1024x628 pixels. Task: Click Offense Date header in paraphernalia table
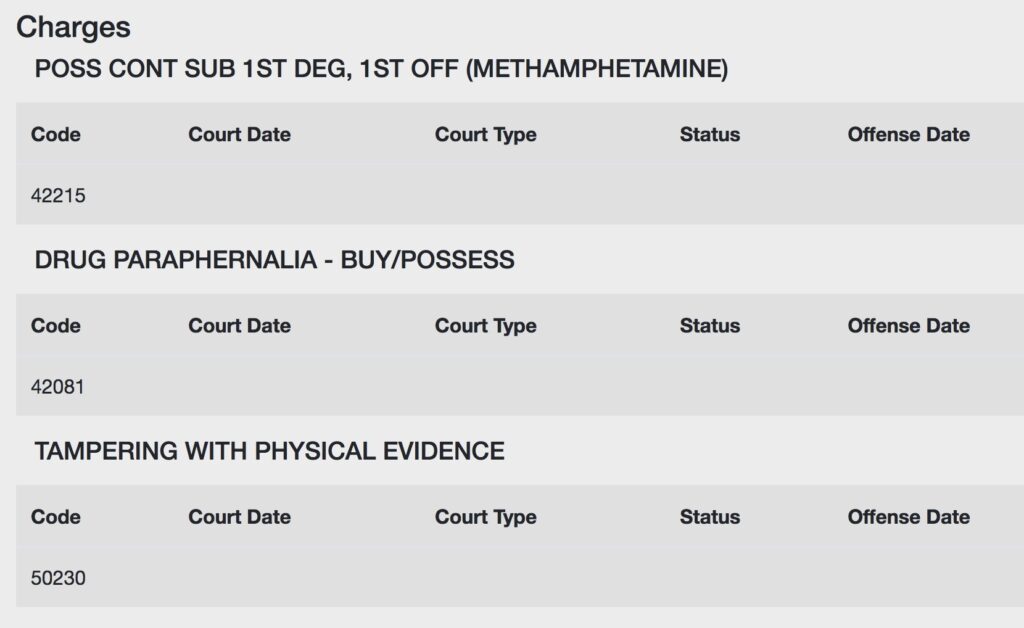coord(908,326)
